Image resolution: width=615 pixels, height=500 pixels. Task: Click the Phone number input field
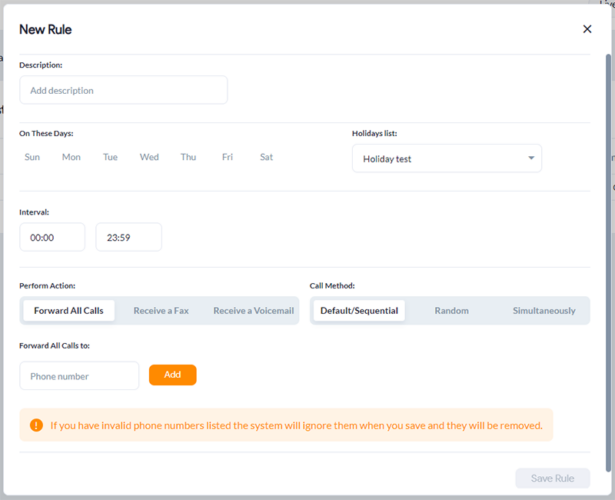79,376
